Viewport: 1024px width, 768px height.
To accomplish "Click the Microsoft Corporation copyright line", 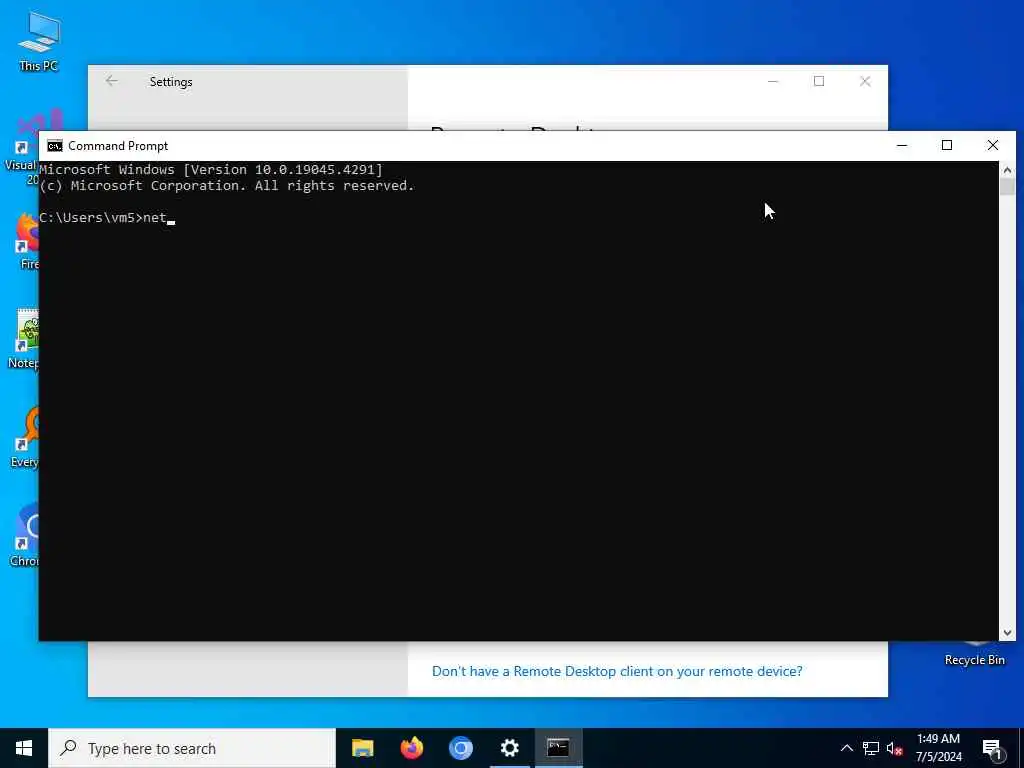I will 227,185.
